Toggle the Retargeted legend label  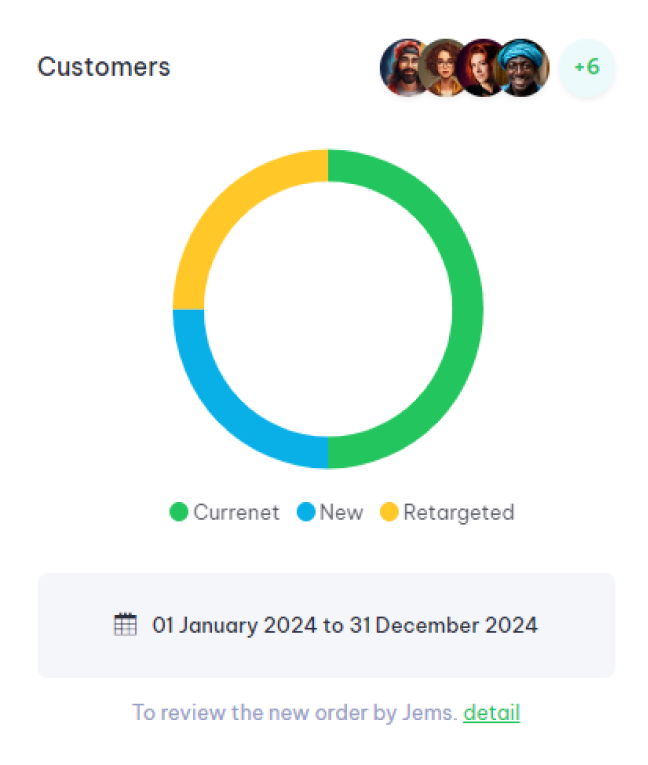click(458, 513)
